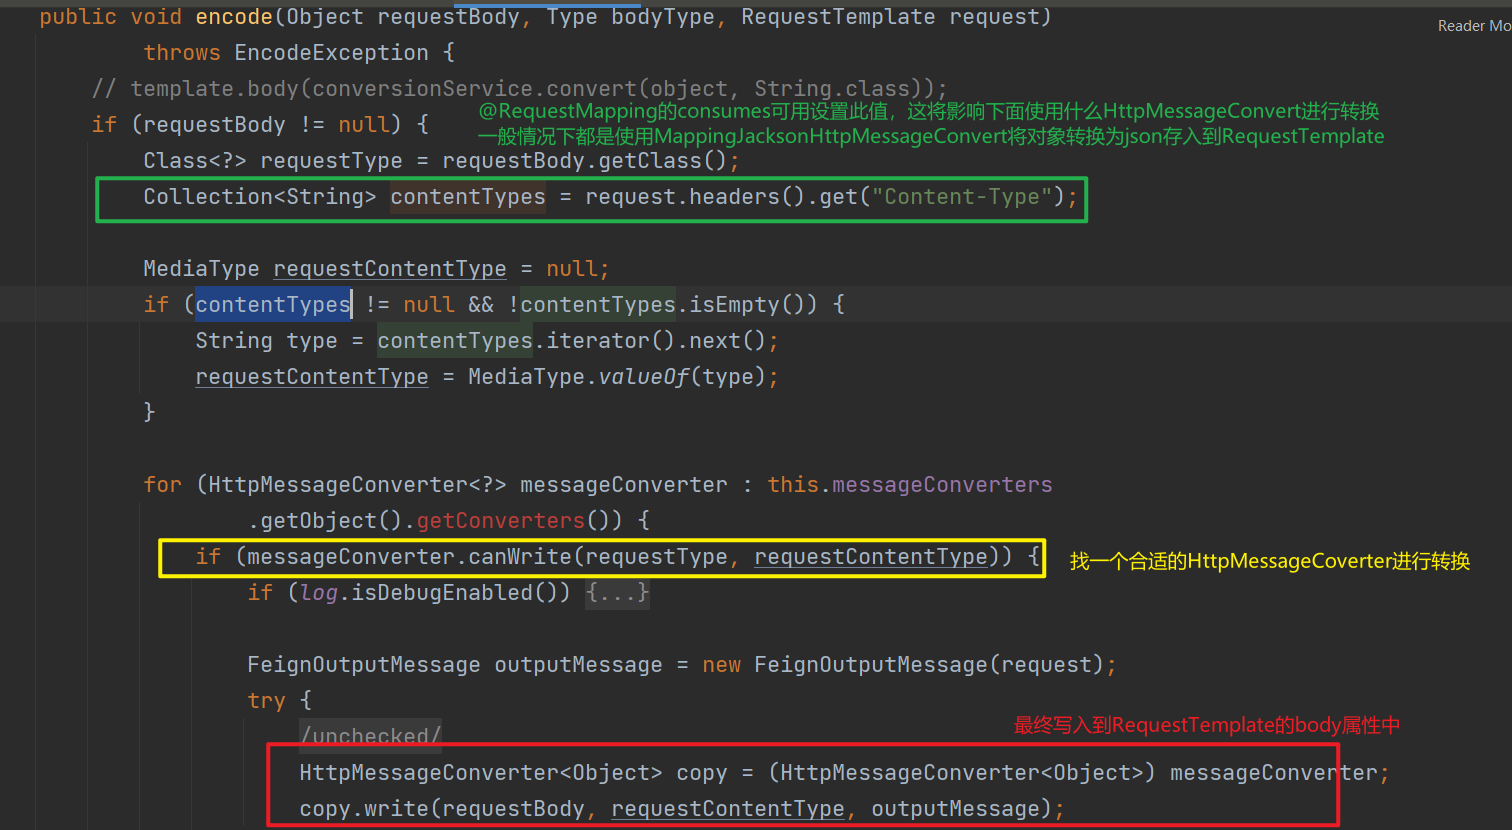Click requestBody argument inside copy.write call

514,809
